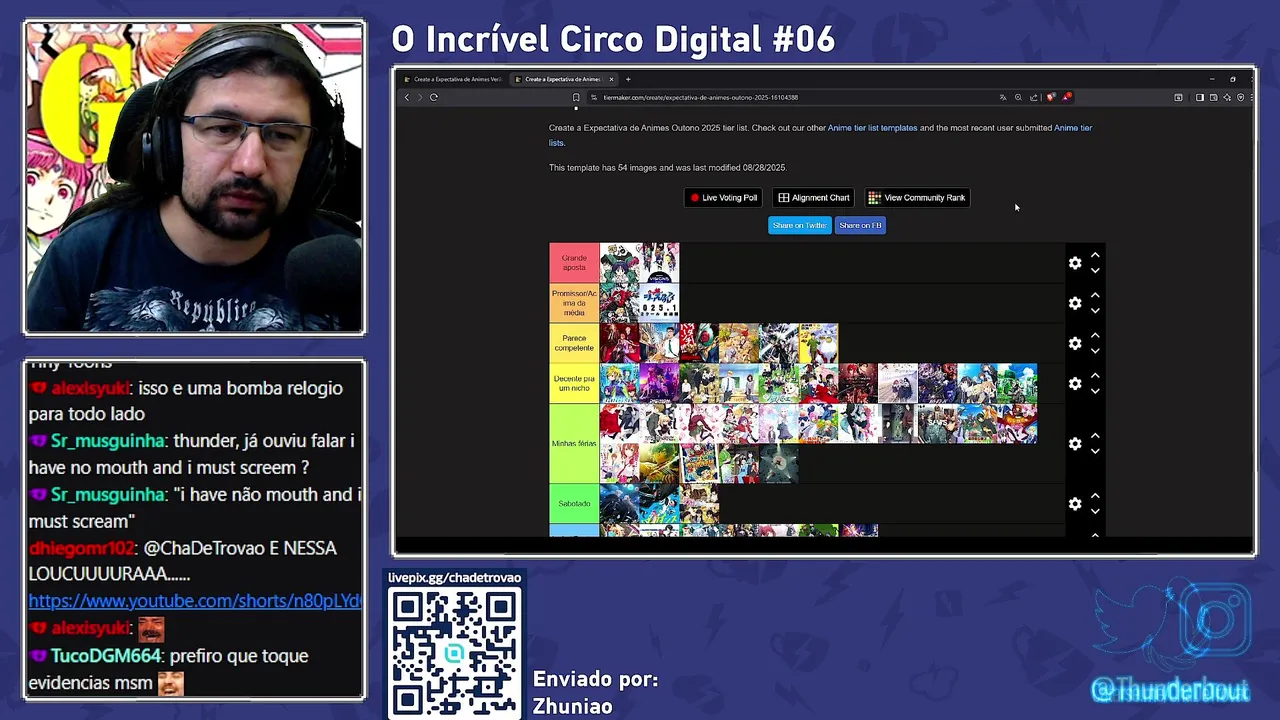Move Promissor/Acima da média row up
This screenshot has height=720, width=1280.
click(x=1095, y=295)
